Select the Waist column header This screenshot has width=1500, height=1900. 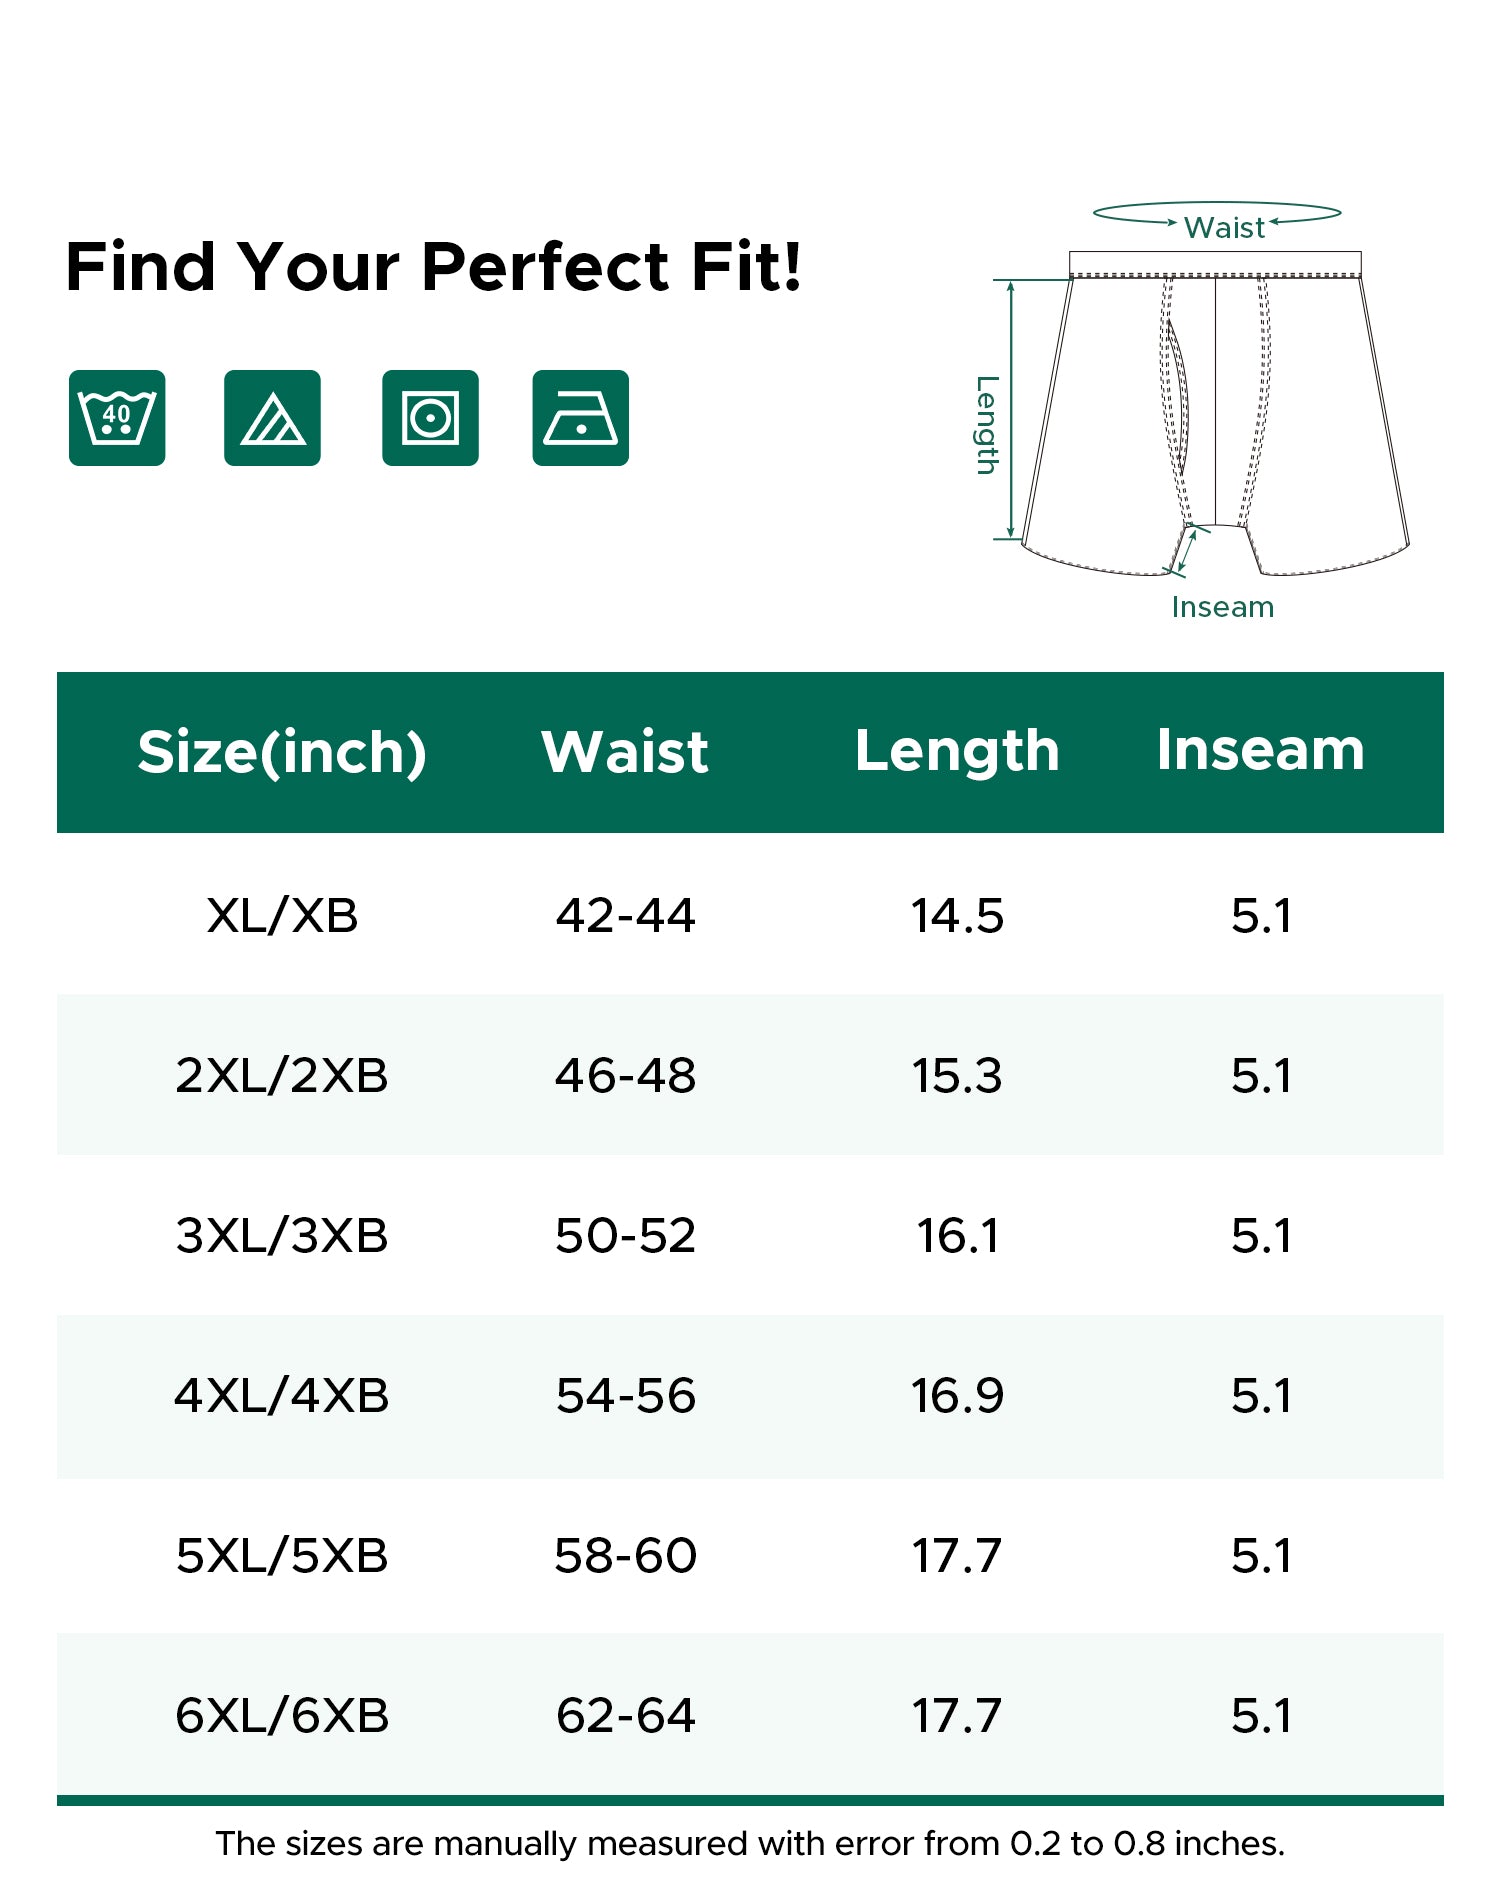pos(625,752)
